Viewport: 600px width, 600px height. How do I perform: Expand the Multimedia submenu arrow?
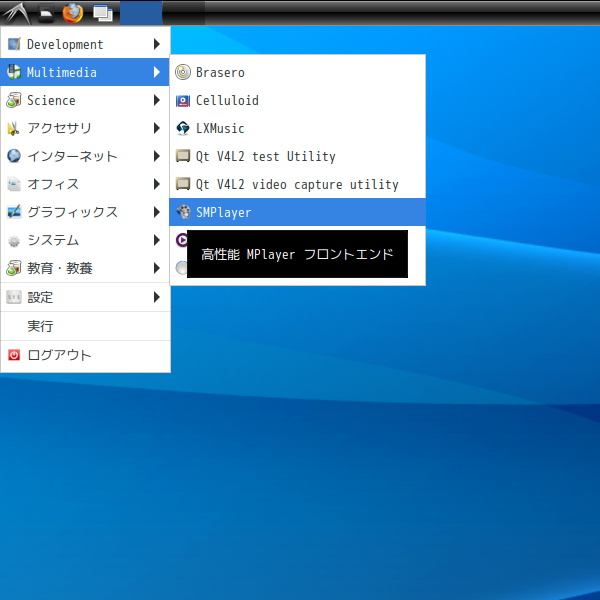(x=157, y=72)
